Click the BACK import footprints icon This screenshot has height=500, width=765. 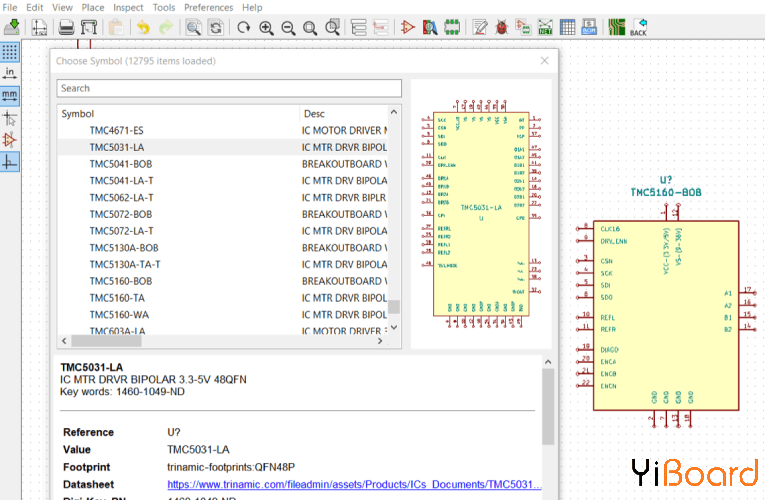pos(639,27)
